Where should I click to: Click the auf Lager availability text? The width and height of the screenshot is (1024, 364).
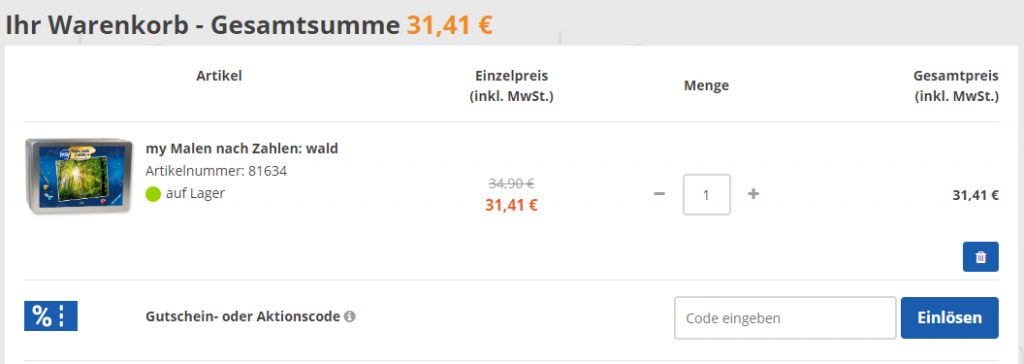pos(195,193)
